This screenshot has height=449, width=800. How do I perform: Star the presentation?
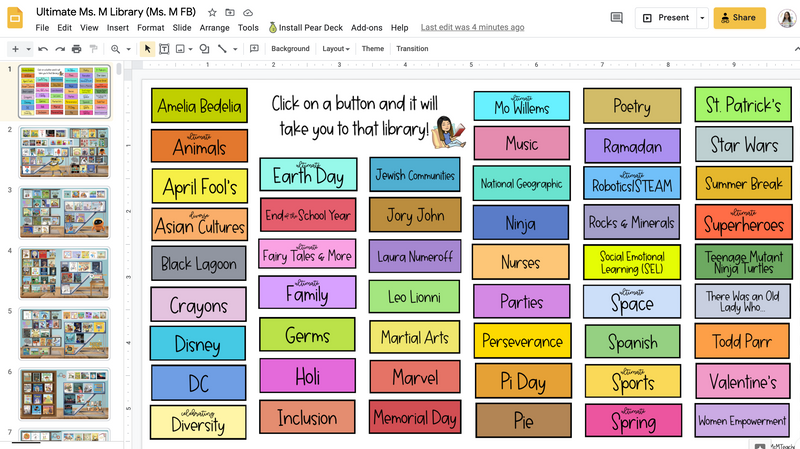click(x=212, y=12)
